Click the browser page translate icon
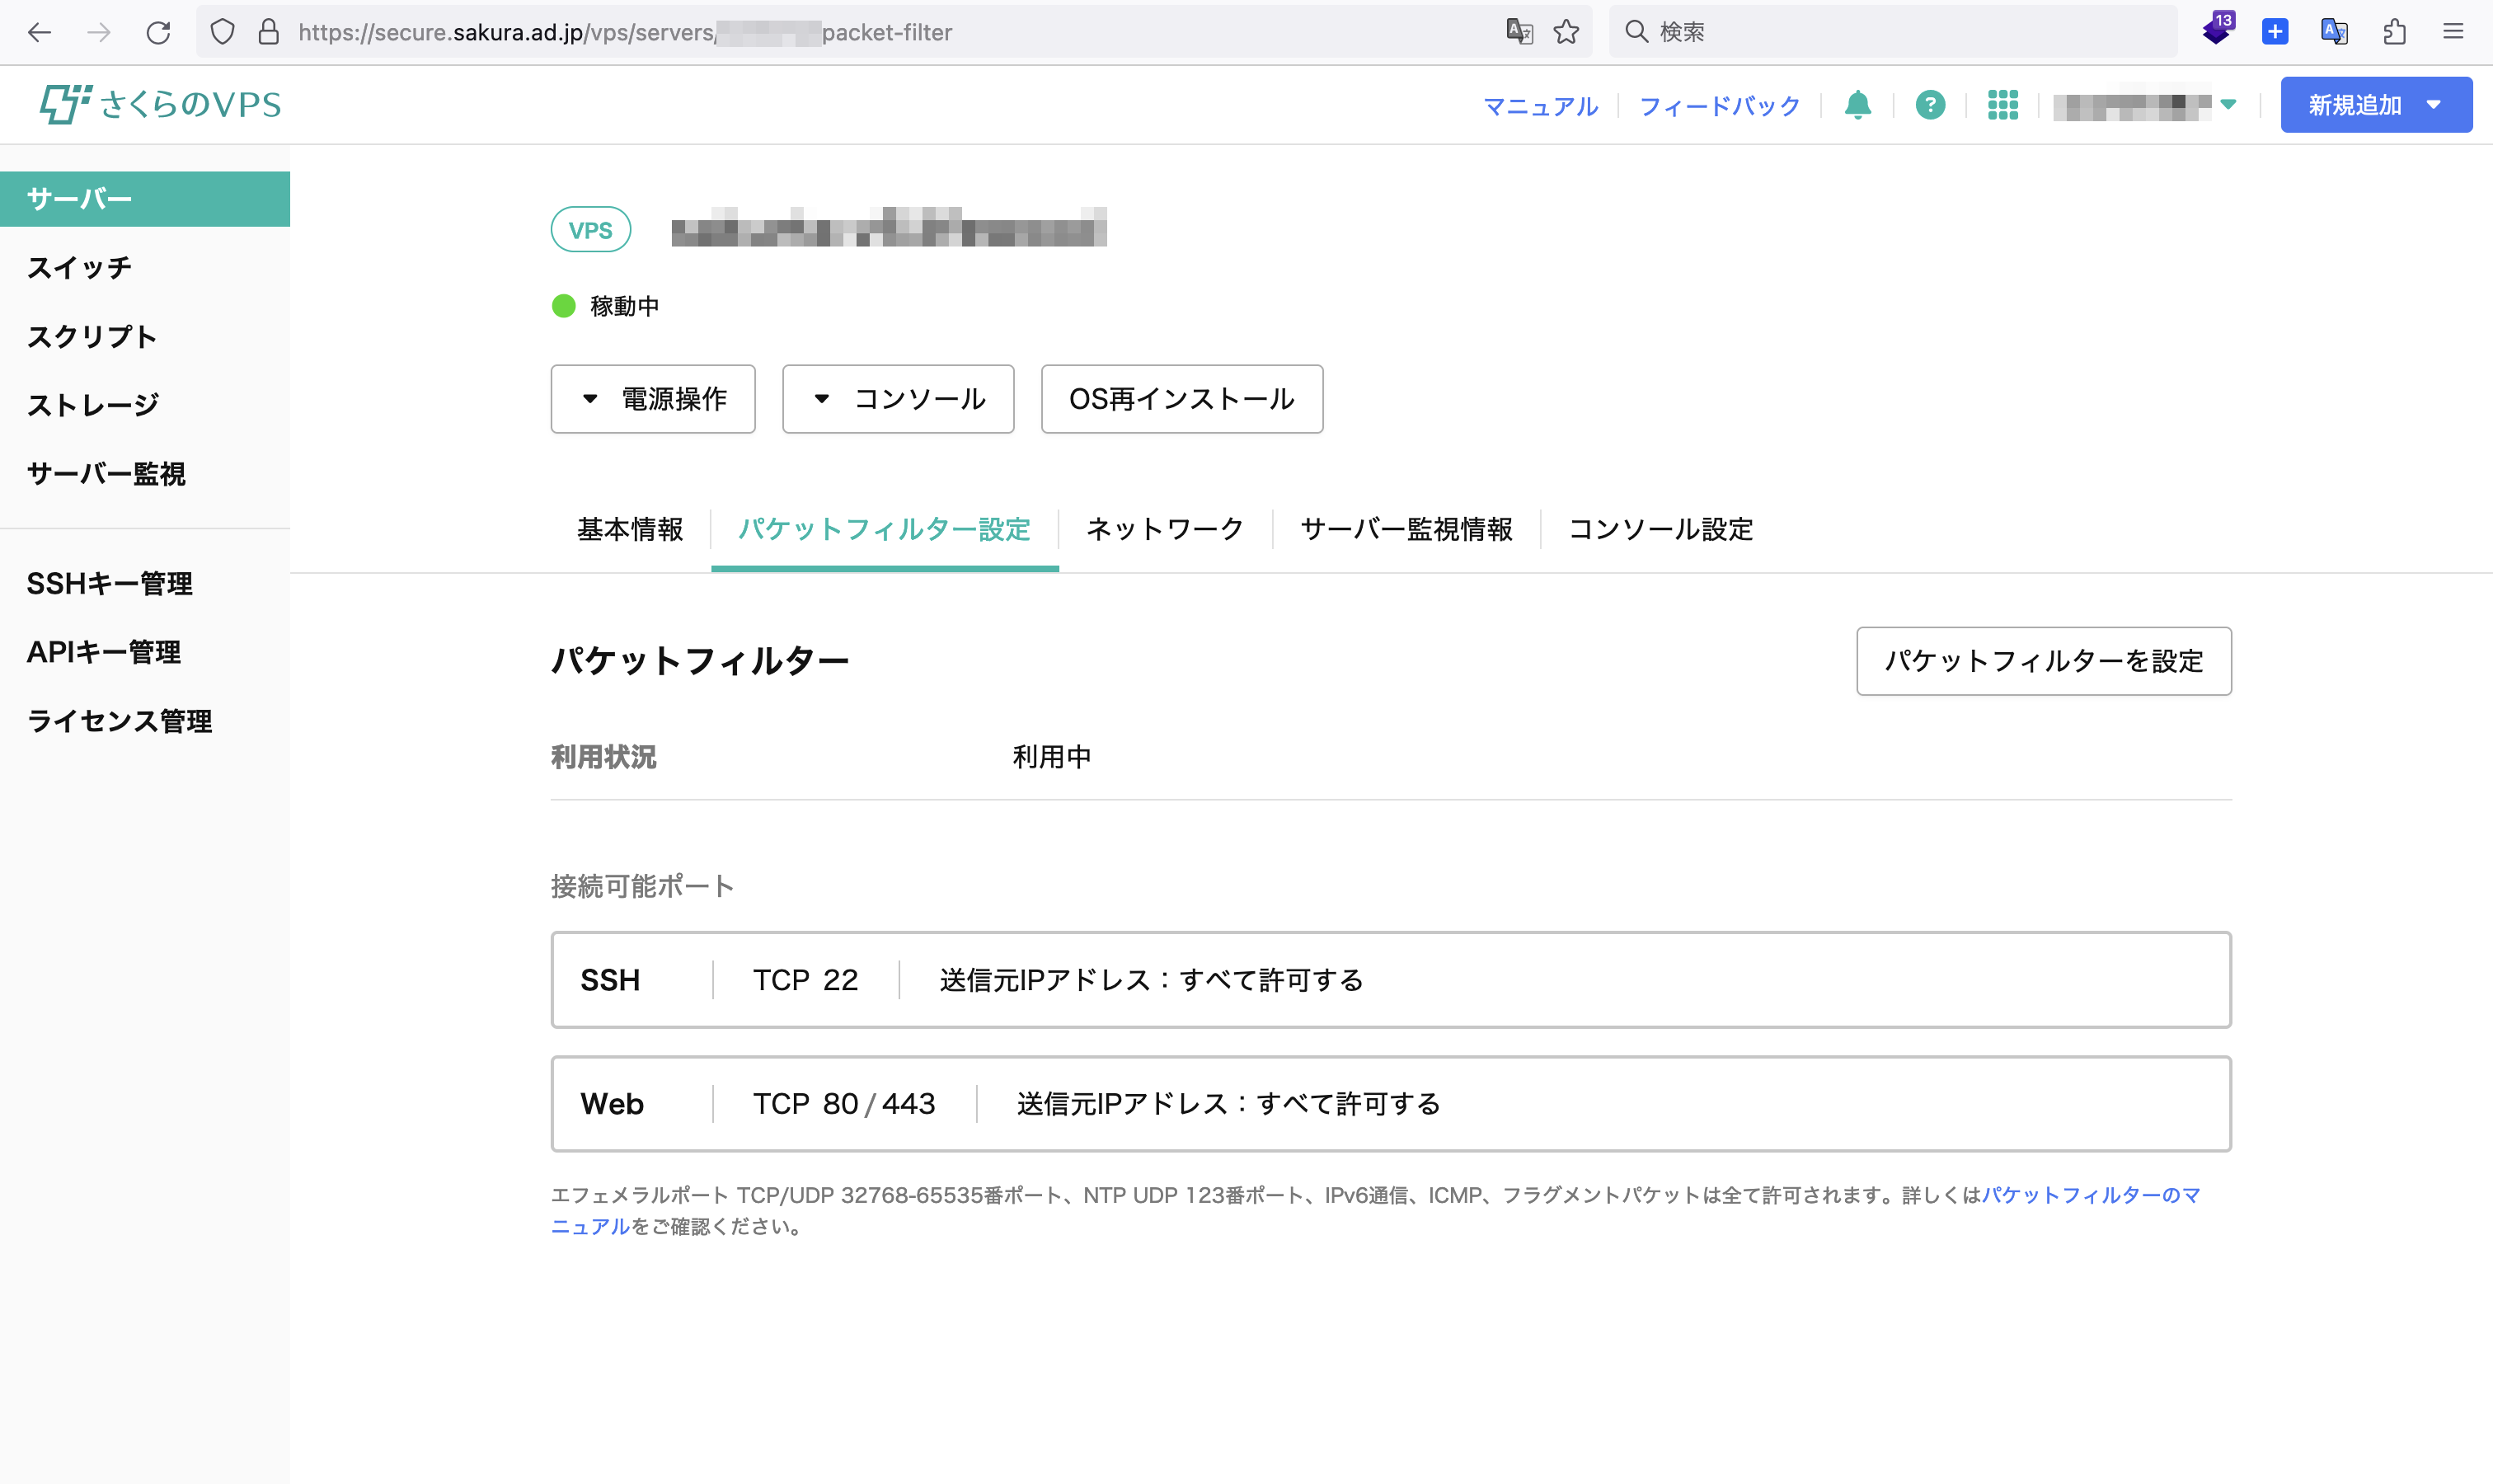Viewport: 2493px width, 1484px height. (1519, 32)
